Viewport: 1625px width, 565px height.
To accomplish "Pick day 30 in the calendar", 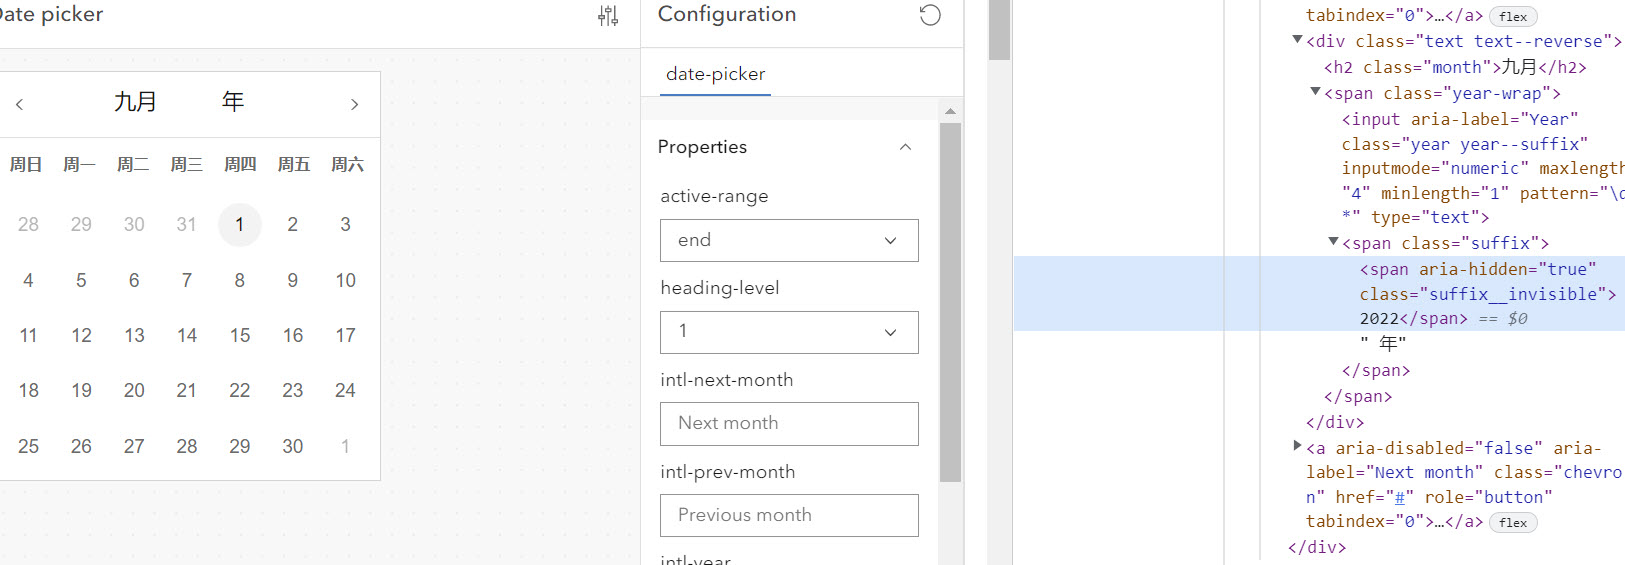I will click(293, 447).
